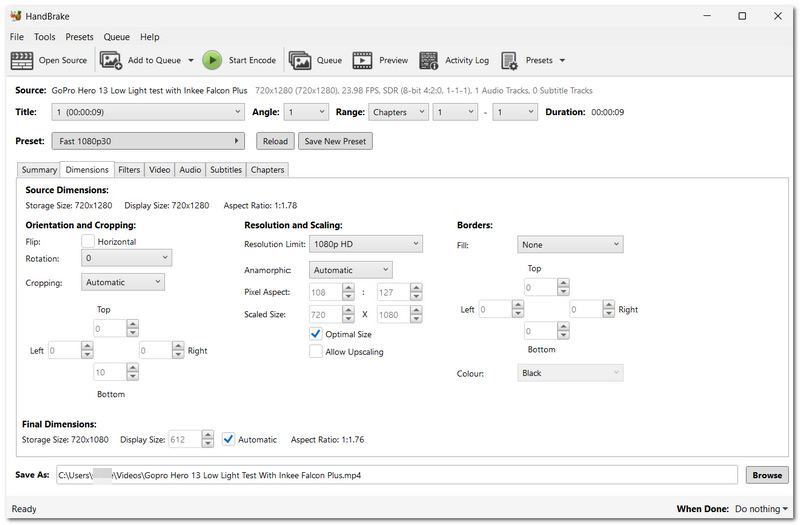
Task: Open the File menu
Action: [17, 37]
